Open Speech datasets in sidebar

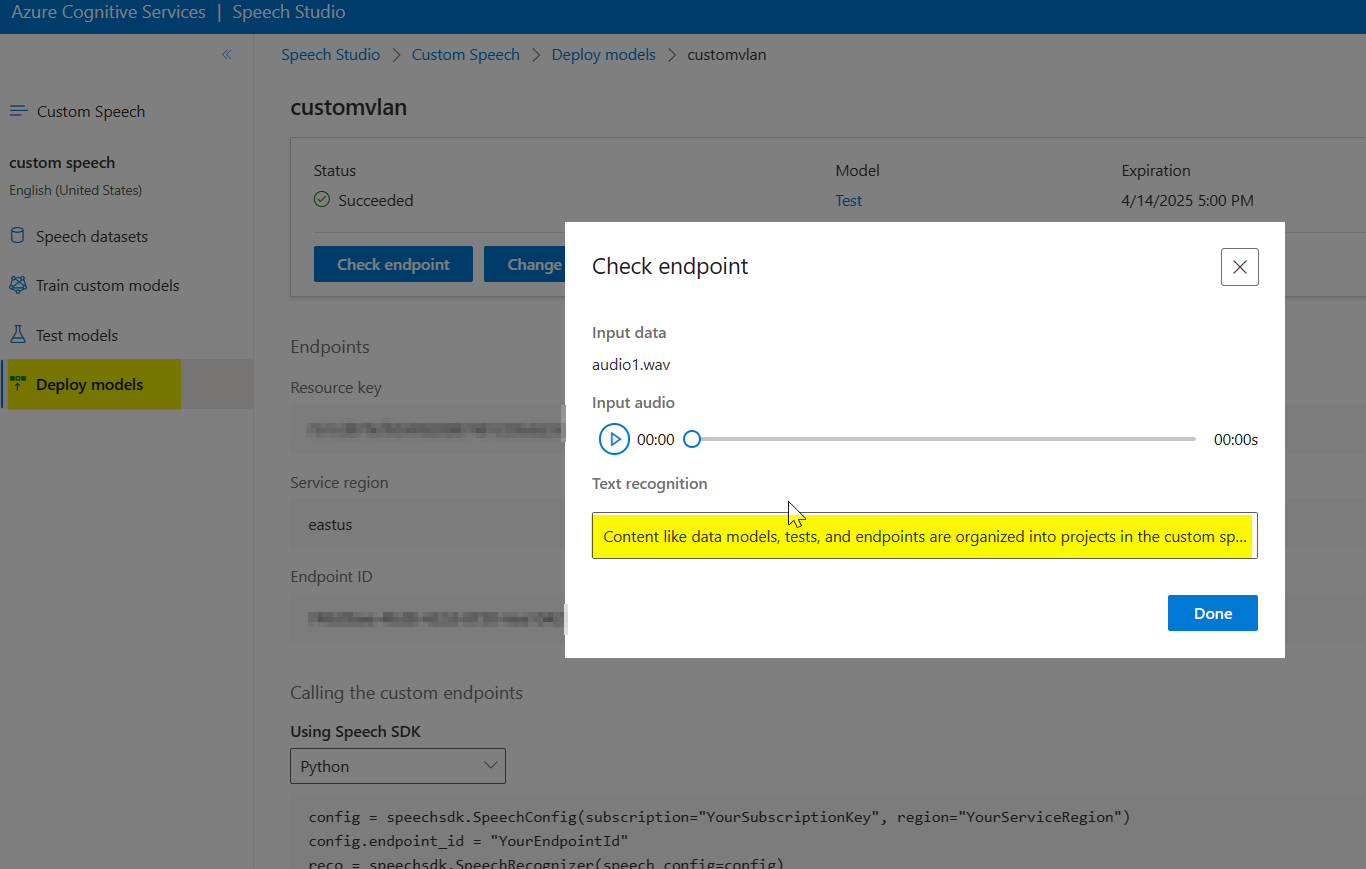click(x=92, y=236)
